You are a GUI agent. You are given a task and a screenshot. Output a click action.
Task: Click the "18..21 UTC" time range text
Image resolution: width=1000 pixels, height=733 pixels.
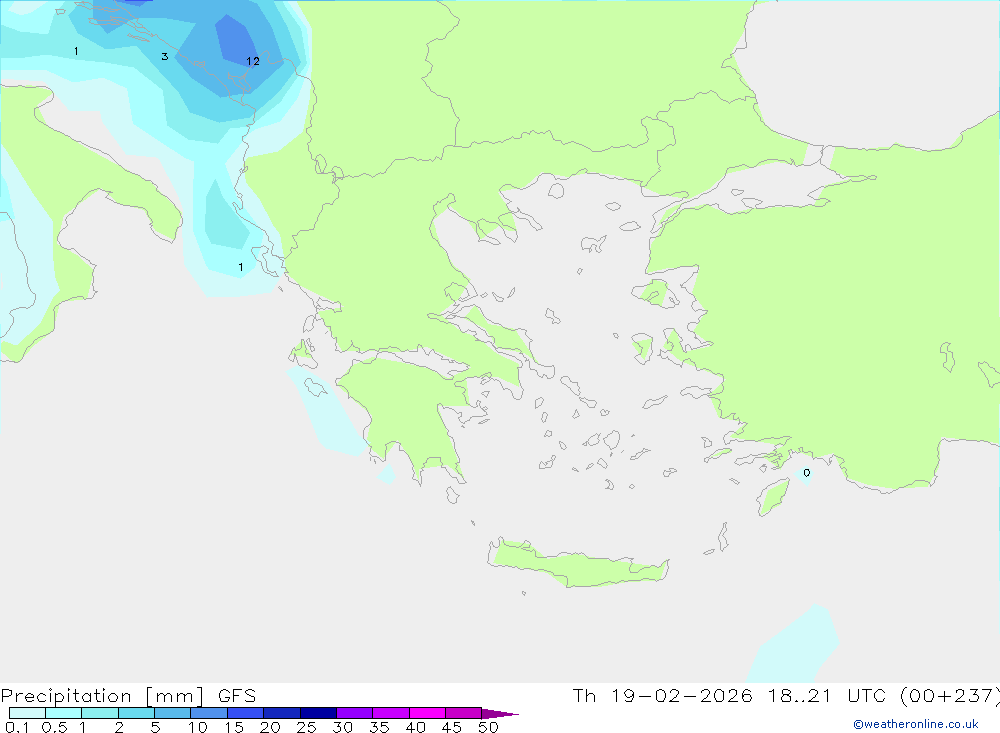click(827, 696)
